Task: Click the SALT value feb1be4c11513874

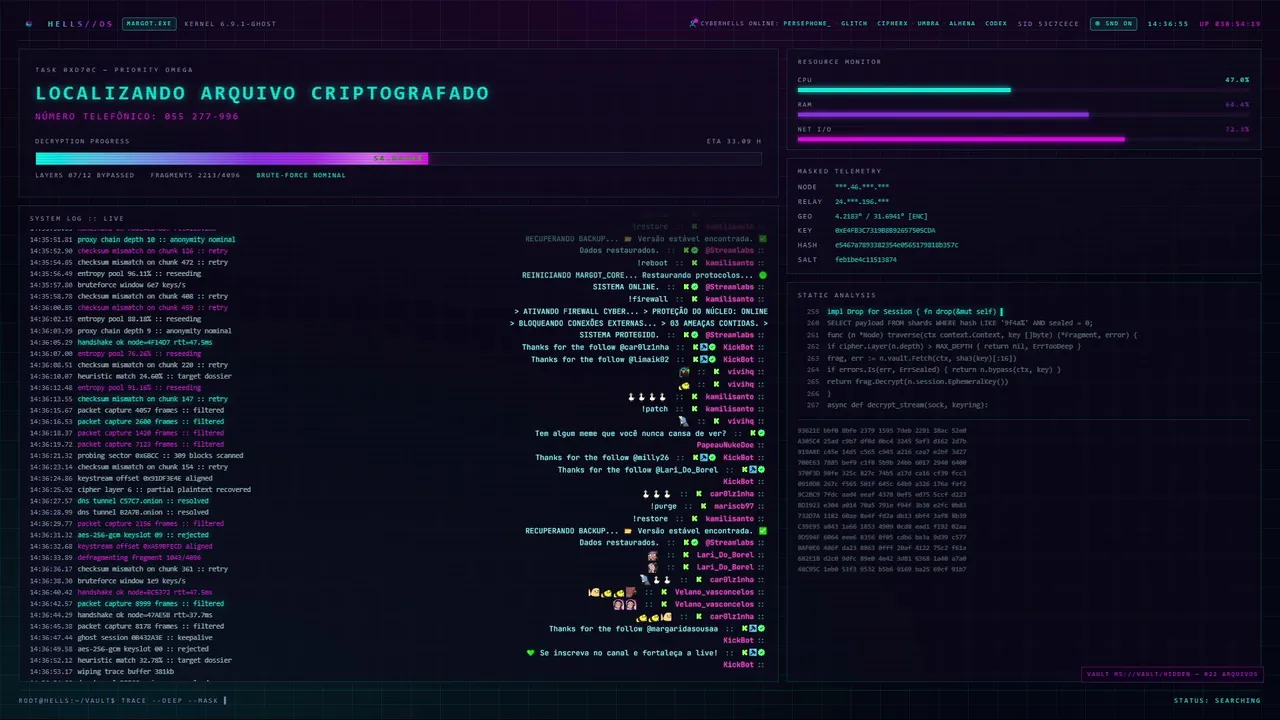Action: [866, 259]
